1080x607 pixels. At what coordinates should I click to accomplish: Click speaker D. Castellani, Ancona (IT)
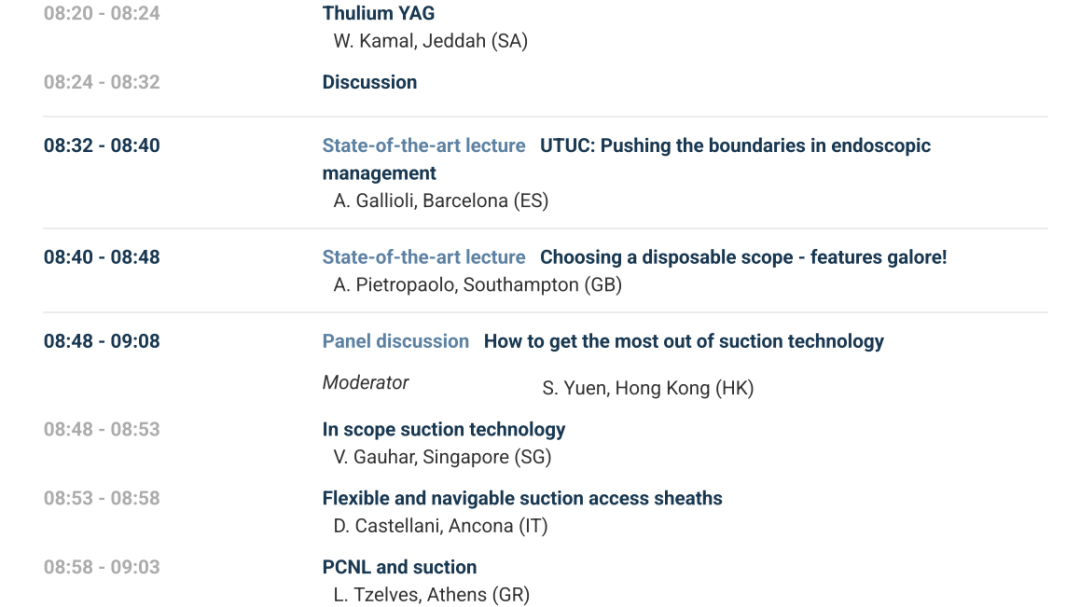point(440,526)
